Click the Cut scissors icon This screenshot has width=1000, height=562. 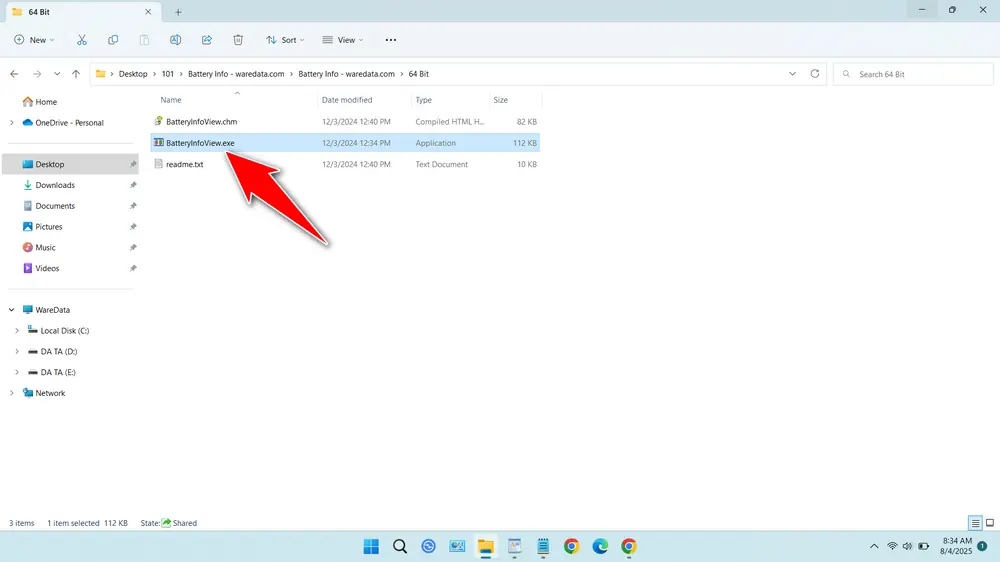tap(82, 40)
